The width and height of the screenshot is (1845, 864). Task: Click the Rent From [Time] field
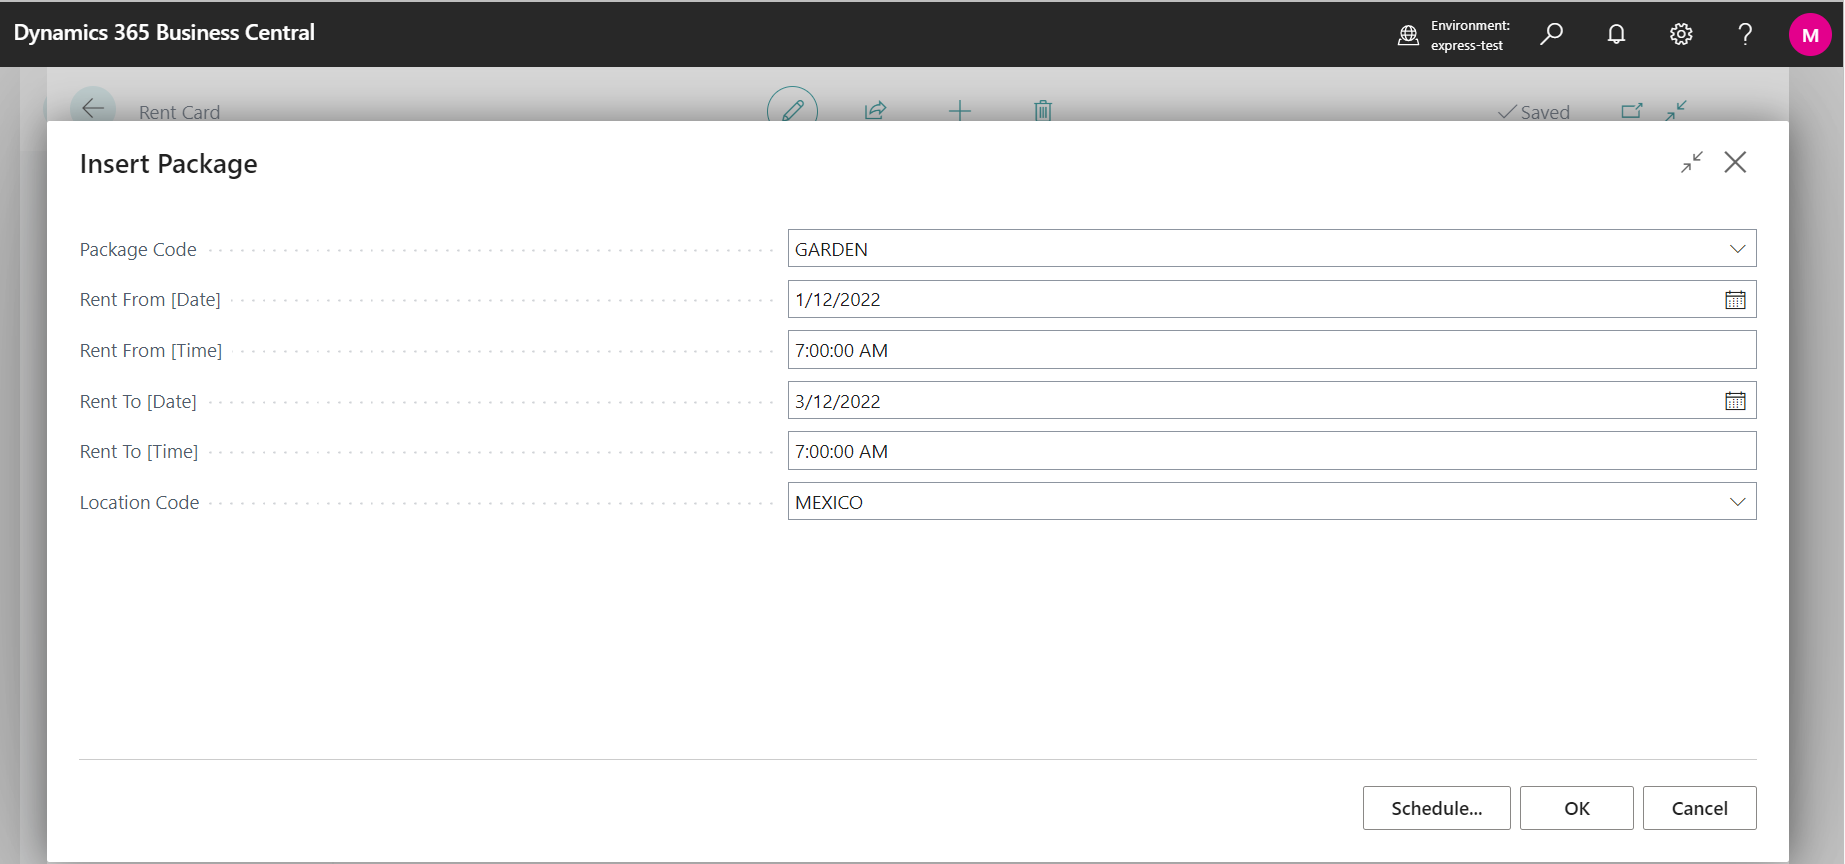[1270, 351]
